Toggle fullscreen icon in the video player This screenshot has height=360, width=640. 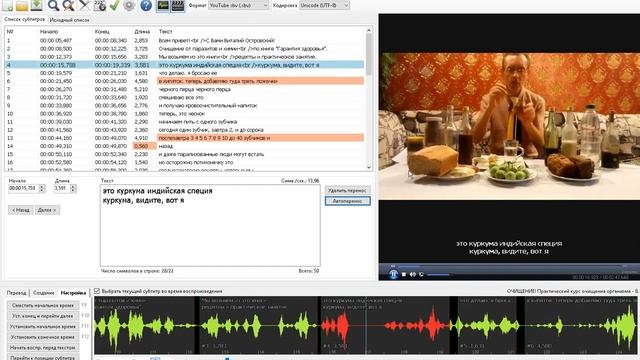pyautogui.click(x=421, y=274)
